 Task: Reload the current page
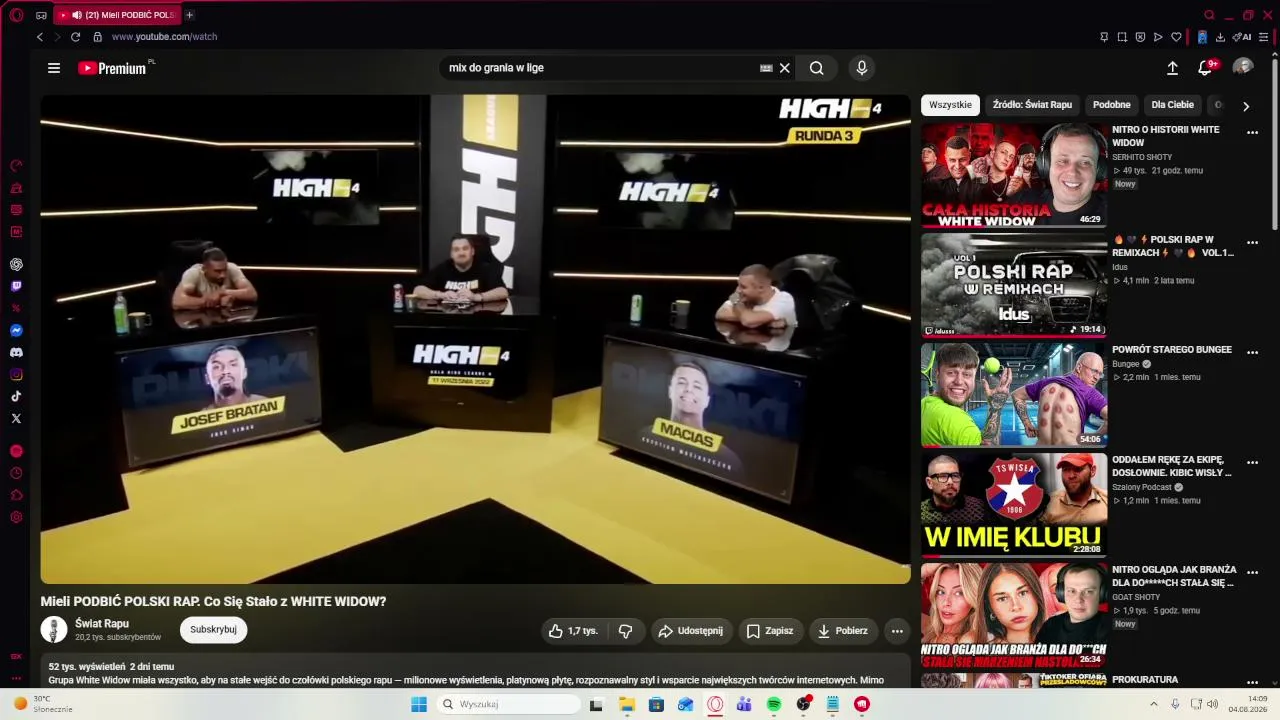[x=75, y=37]
